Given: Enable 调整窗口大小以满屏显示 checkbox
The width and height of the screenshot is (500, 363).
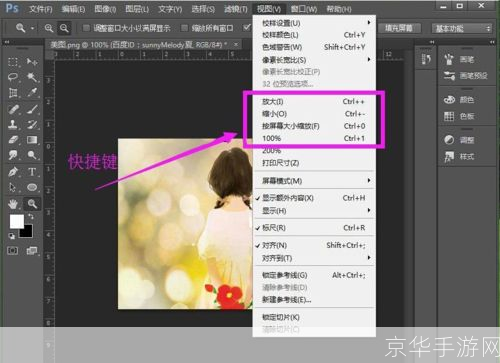Looking at the screenshot, I should tap(86, 28).
